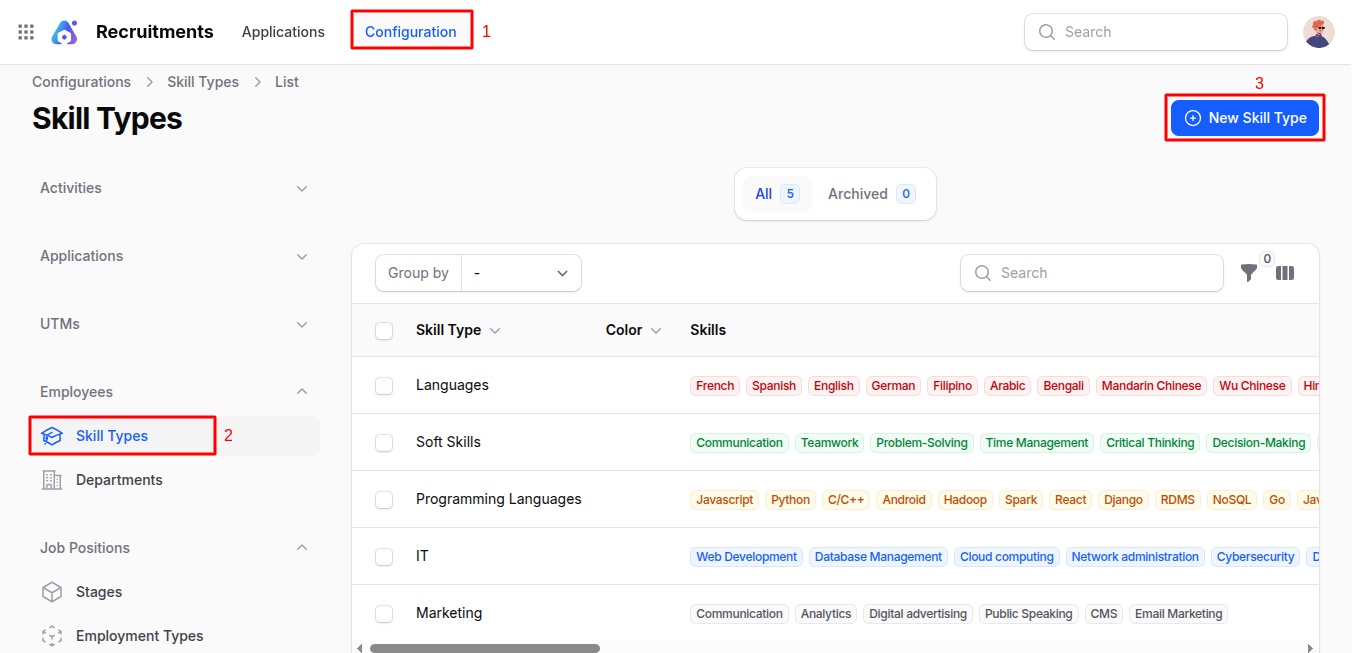Select the Programming Languages row checkbox
This screenshot has width=1352, height=653.
point(384,500)
